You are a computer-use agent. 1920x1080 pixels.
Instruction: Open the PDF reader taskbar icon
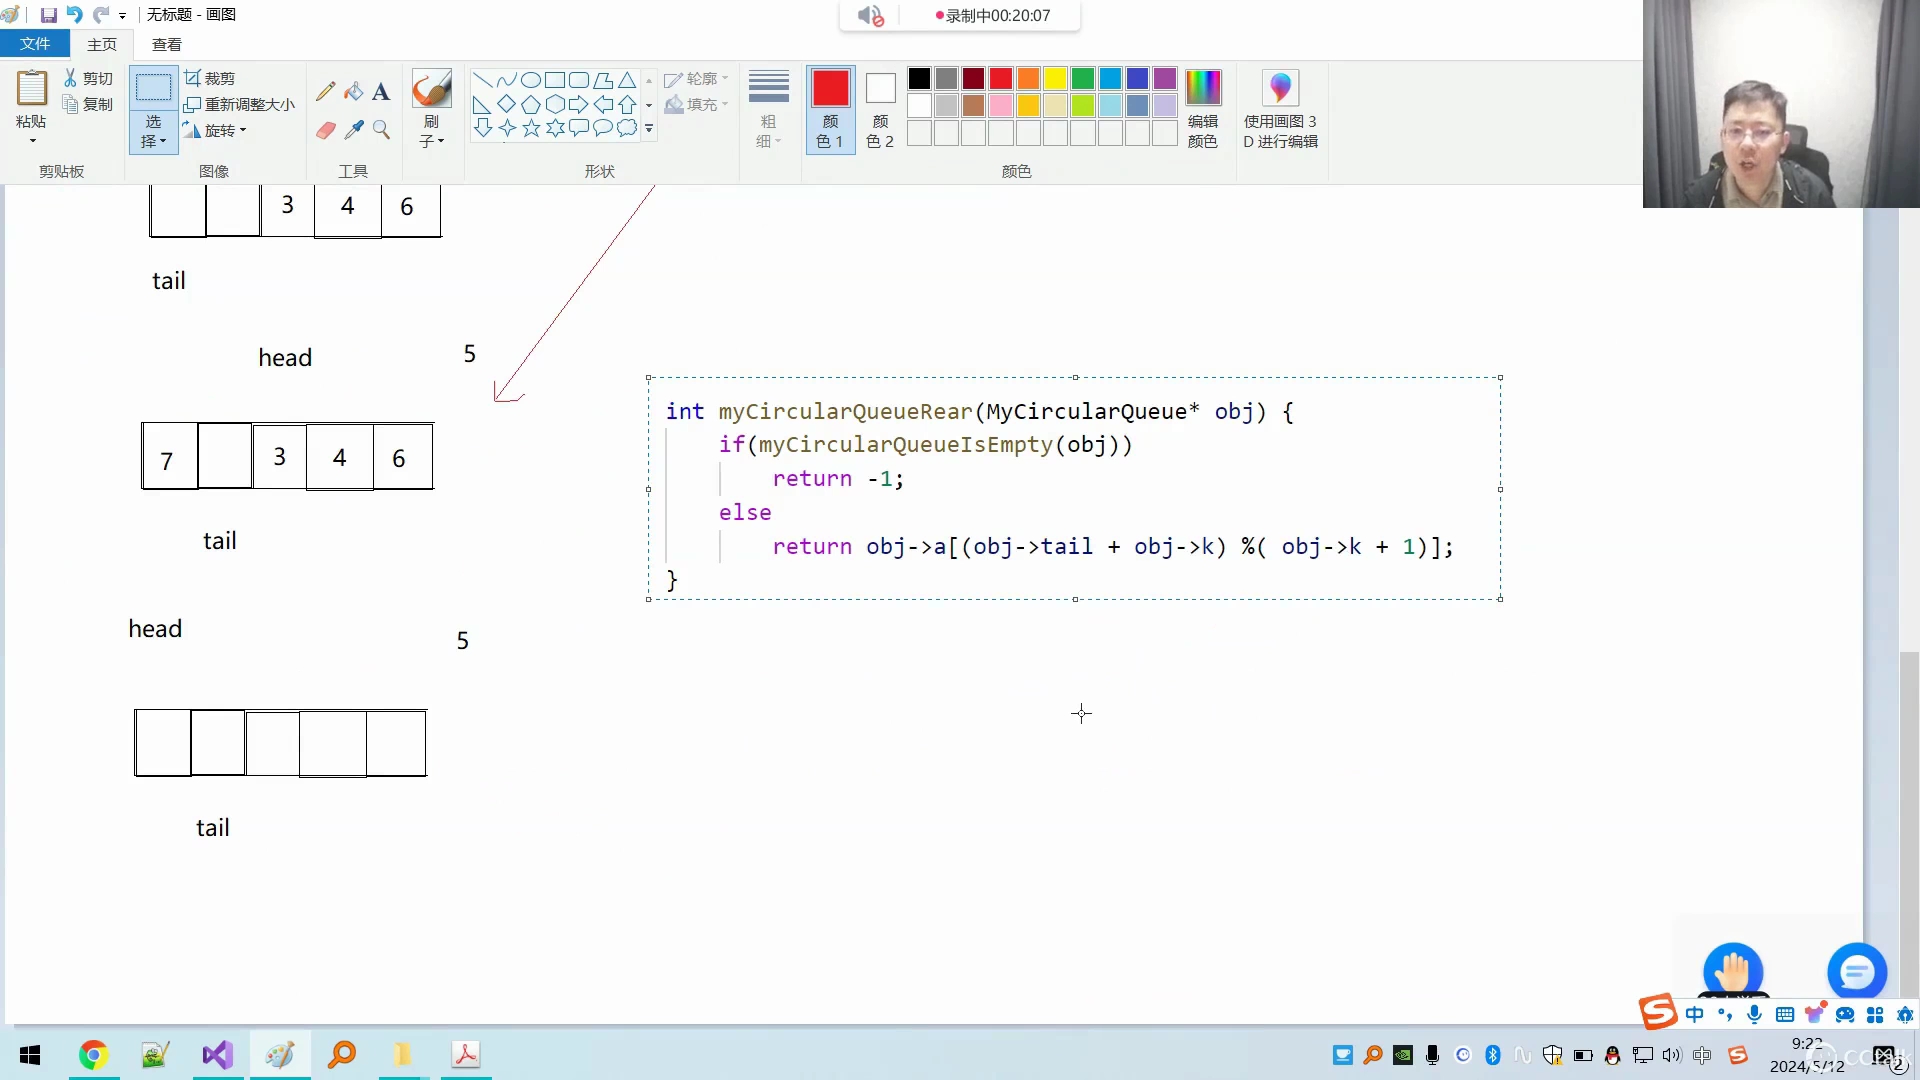(466, 1055)
